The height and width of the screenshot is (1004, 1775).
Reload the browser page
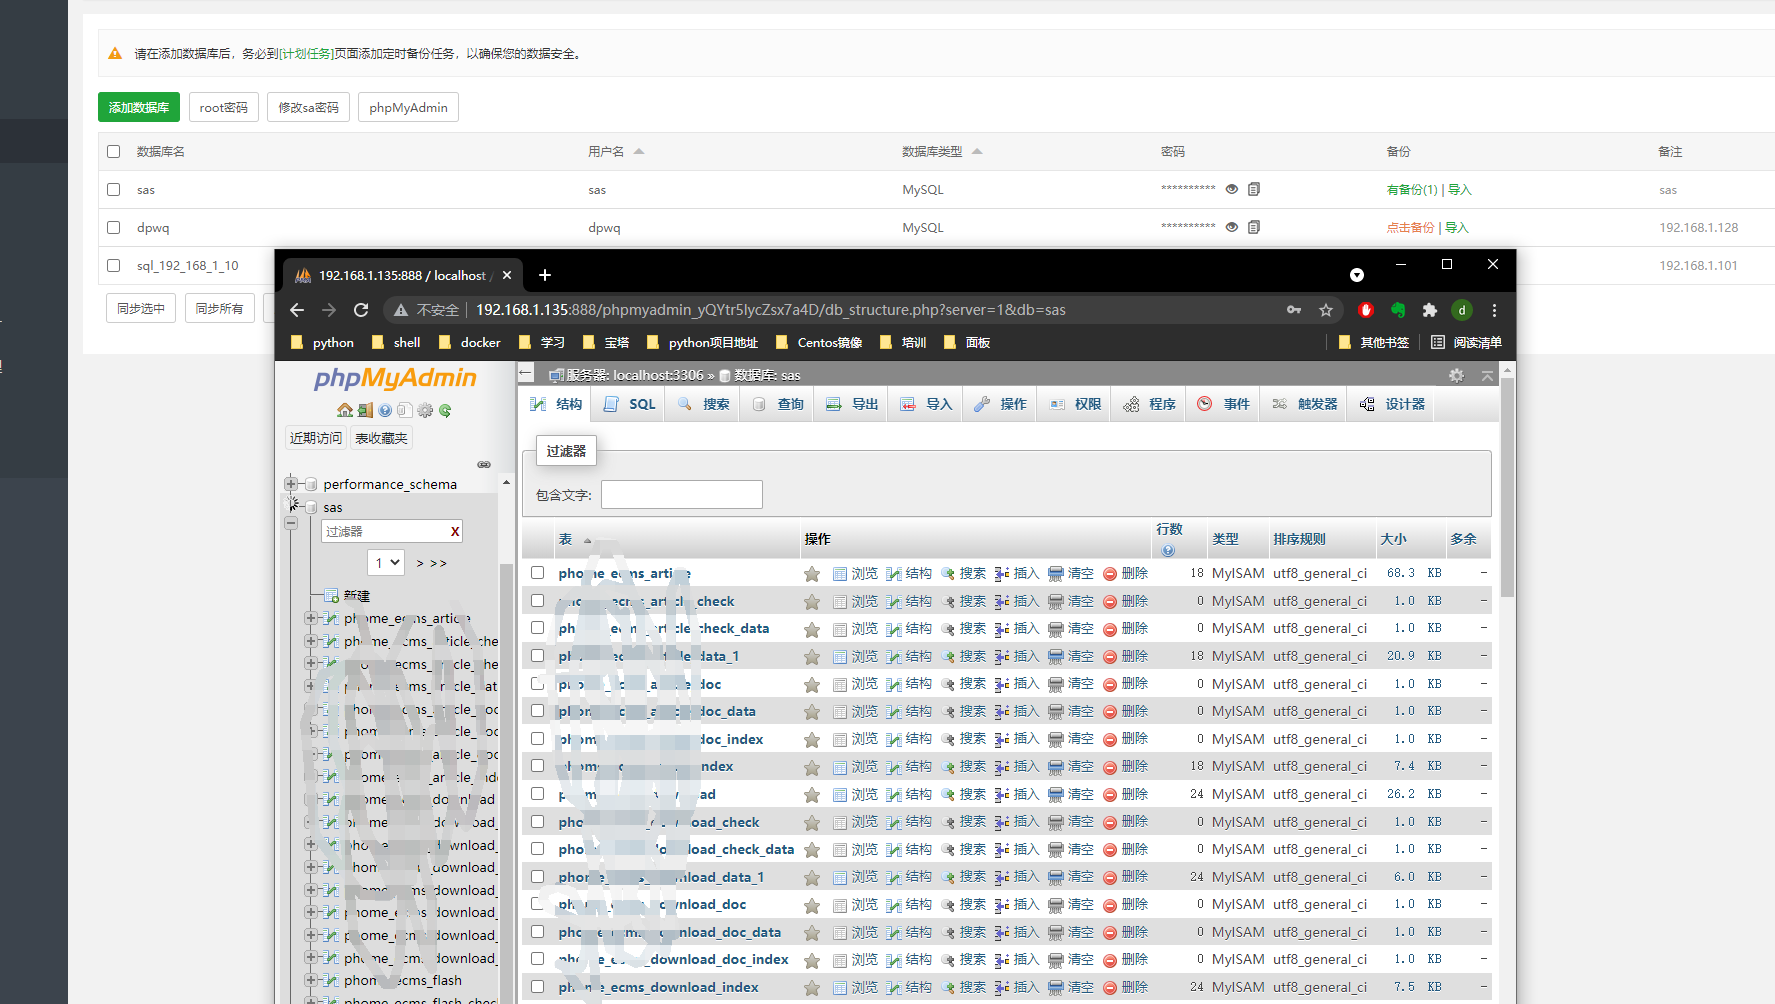click(361, 310)
